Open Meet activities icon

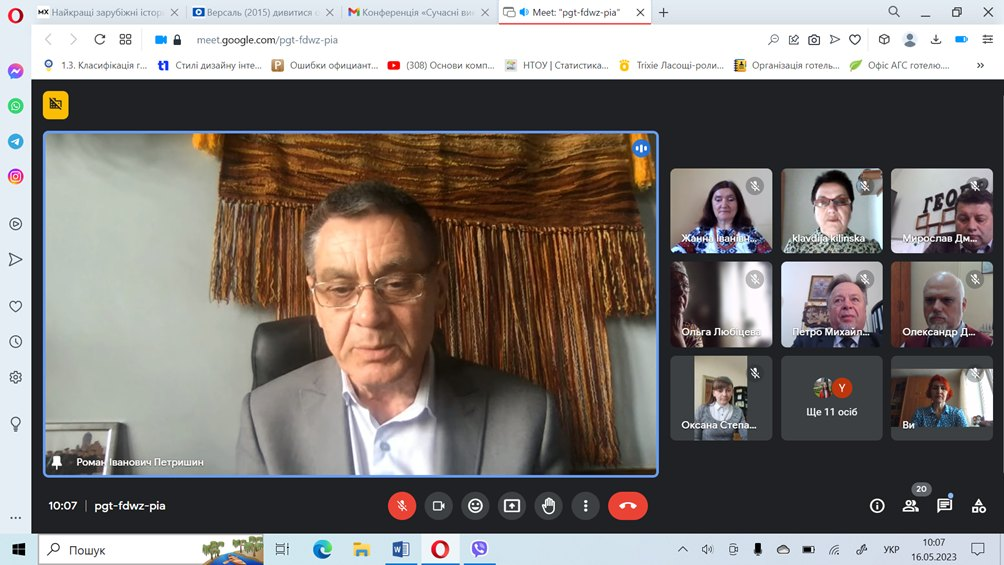click(x=978, y=506)
